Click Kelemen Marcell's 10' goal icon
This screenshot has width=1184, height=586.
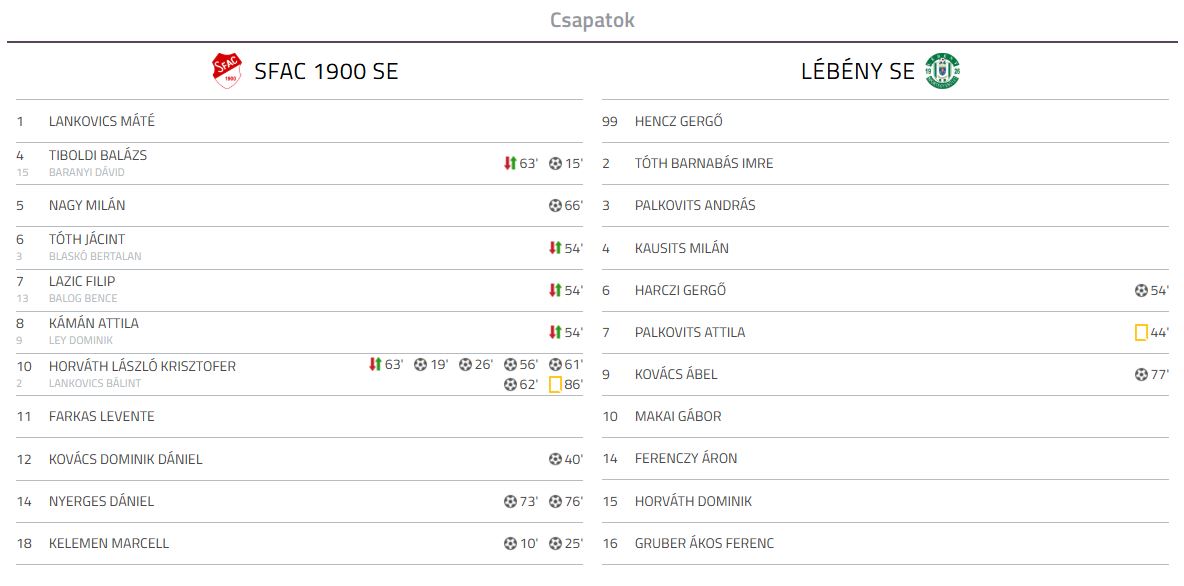point(510,543)
